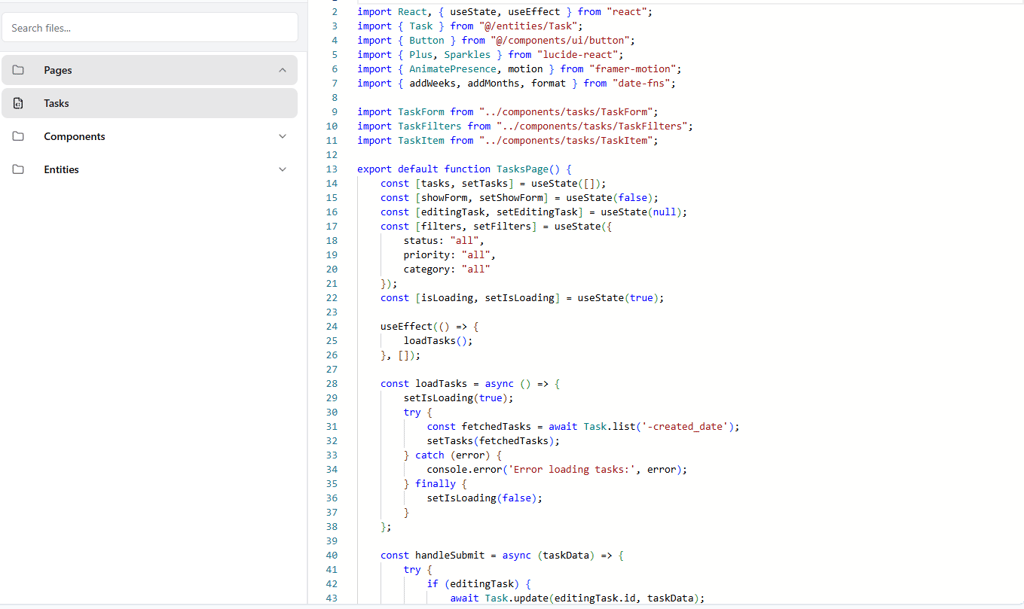The width and height of the screenshot is (1024, 609).
Task: Click setFilters in the code
Action: (x=502, y=226)
